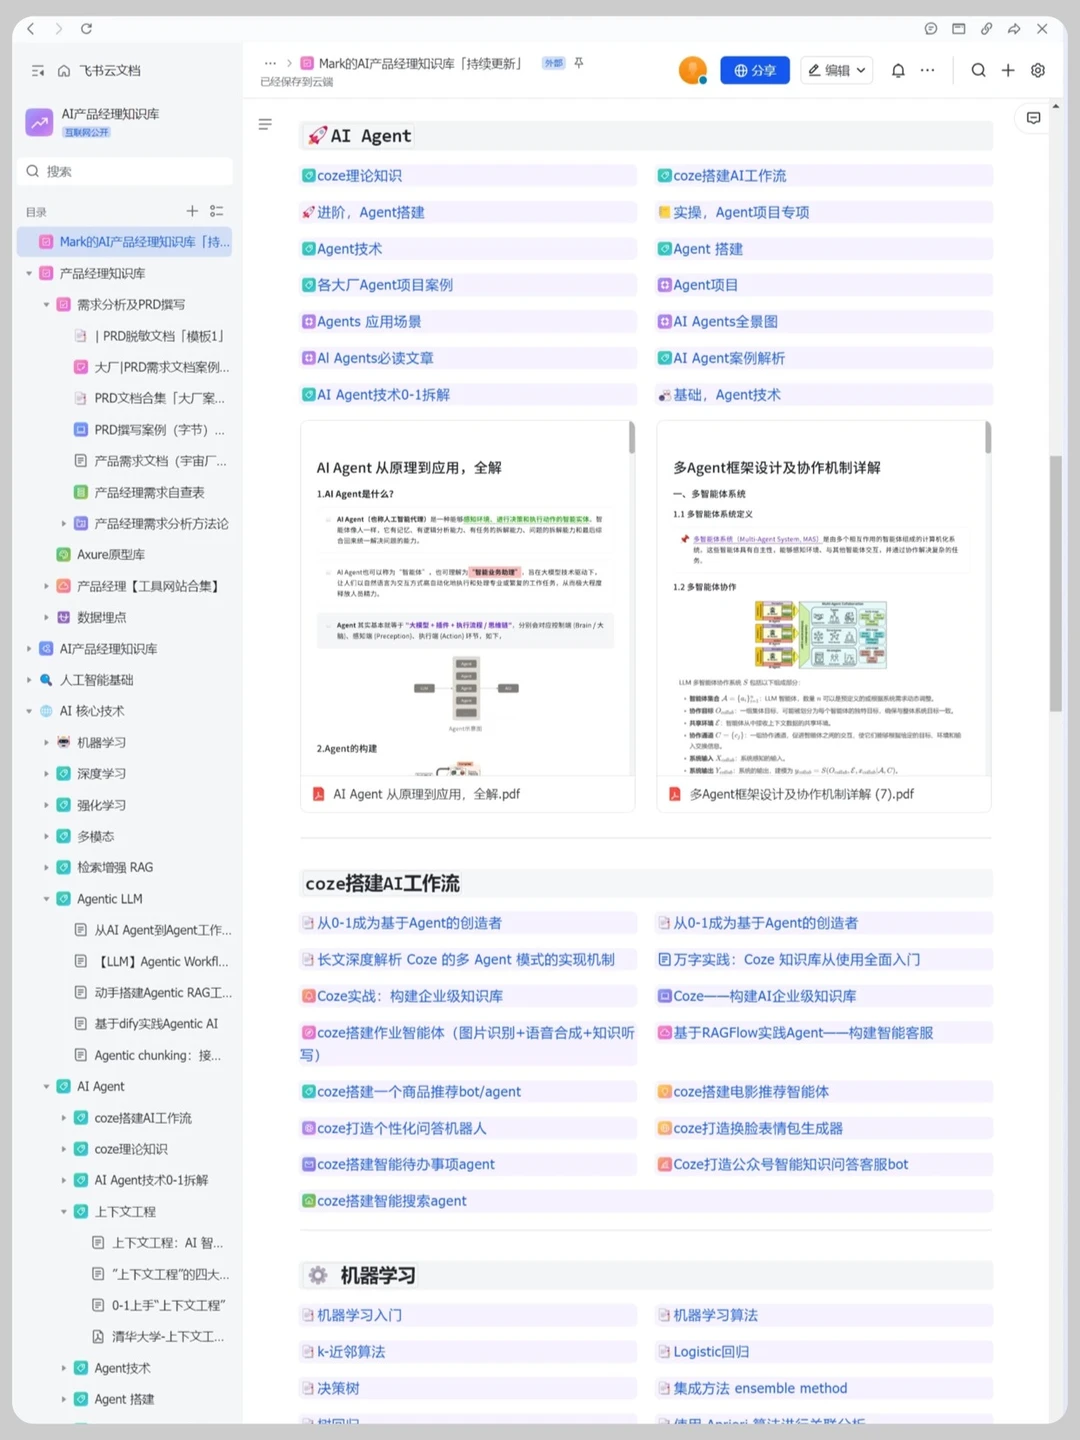Click the mini-window icon in the title bar
Viewport: 1080px width, 1440px height.
pos(958,29)
